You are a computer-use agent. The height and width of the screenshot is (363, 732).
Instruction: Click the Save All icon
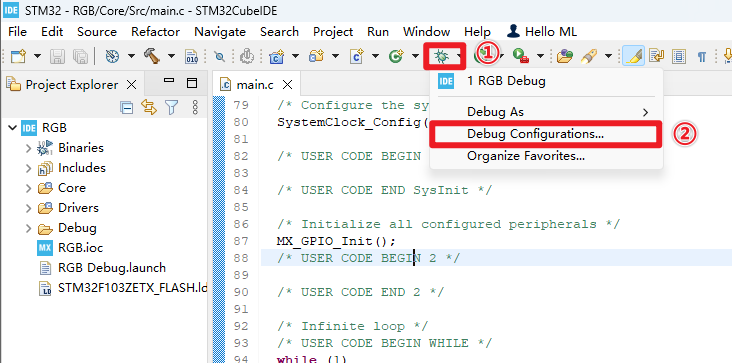80,56
